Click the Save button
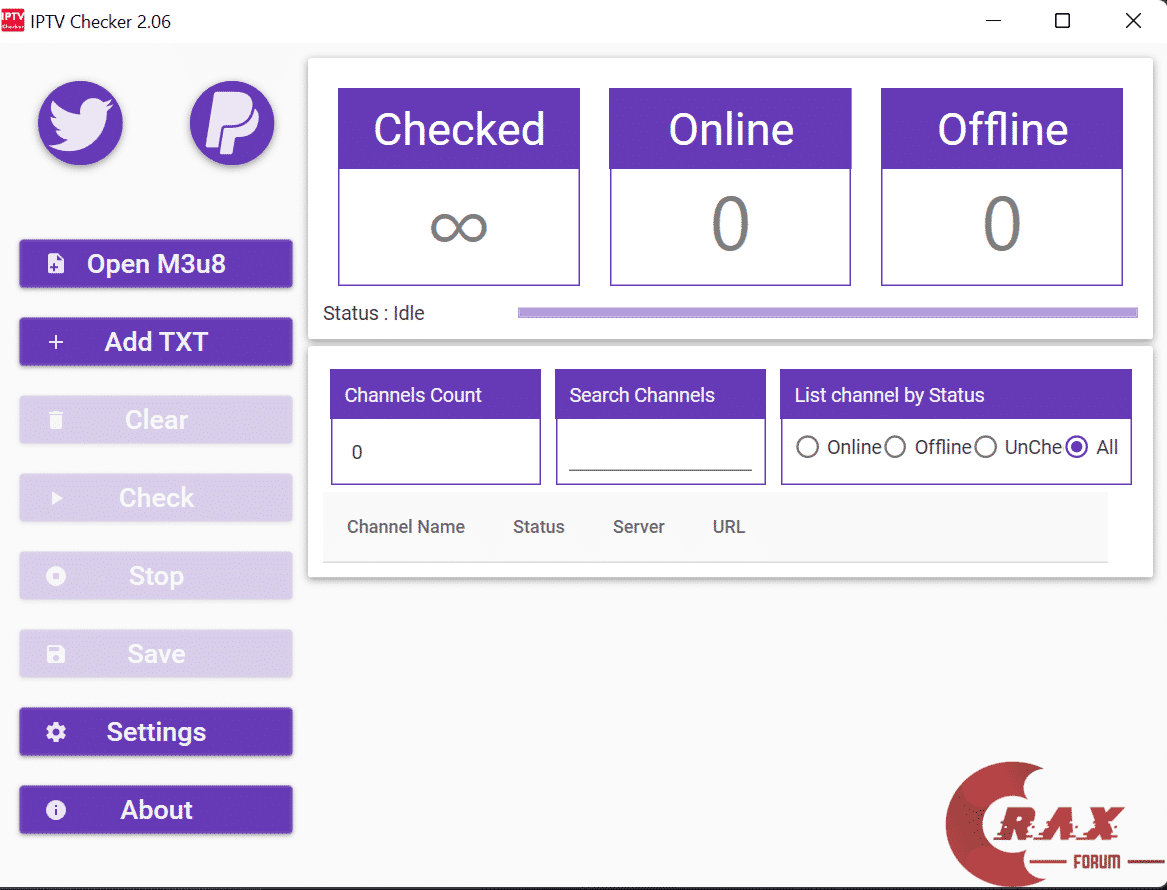 click(156, 653)
